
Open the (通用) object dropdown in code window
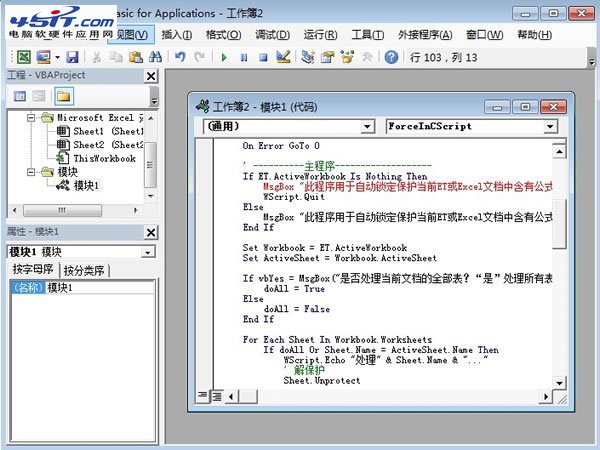367,126
